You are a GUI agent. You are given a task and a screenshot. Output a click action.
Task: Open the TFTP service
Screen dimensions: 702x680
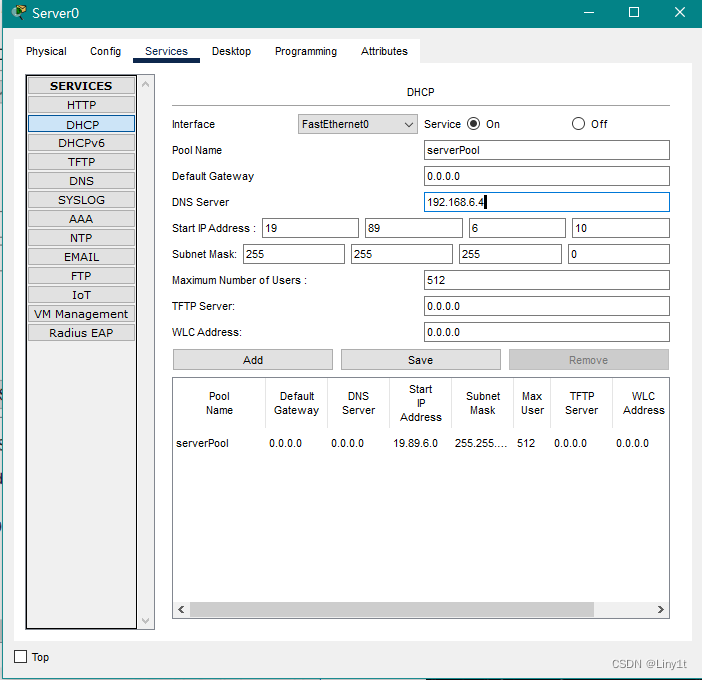(x=81, y=162)
